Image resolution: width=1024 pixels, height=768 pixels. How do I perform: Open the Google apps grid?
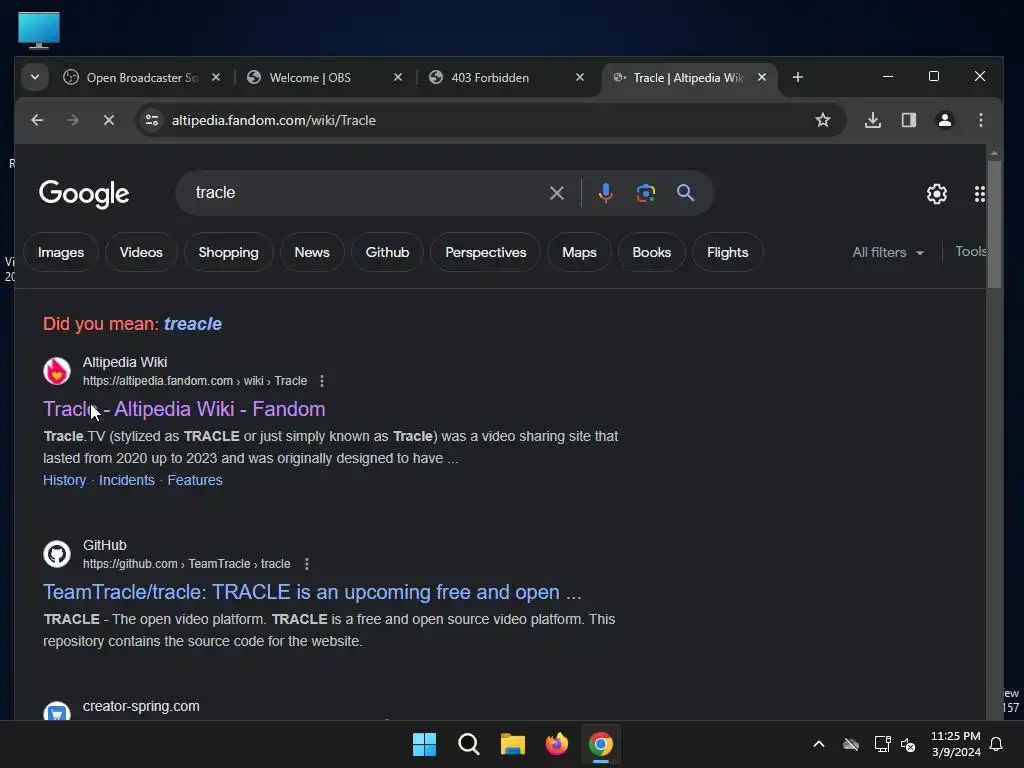click(x=980, y=193)
